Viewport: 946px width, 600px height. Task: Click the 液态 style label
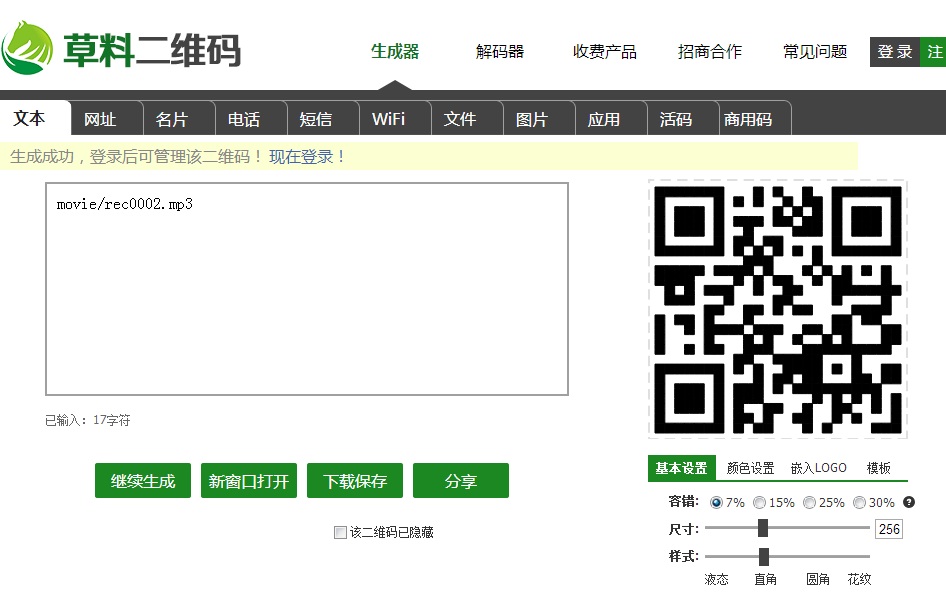pos(716,579)
